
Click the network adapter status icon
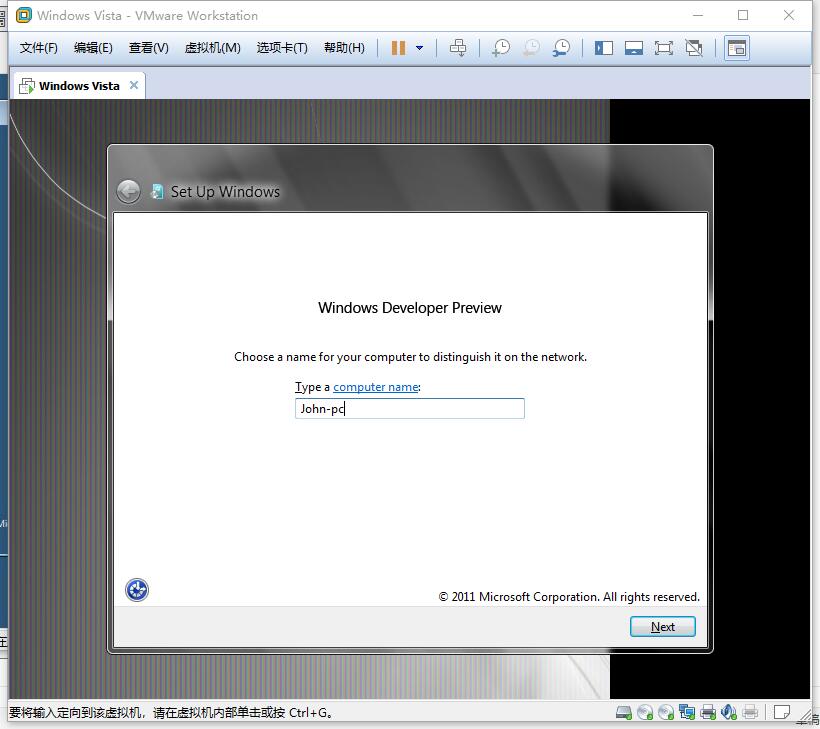tap(687, 712)
